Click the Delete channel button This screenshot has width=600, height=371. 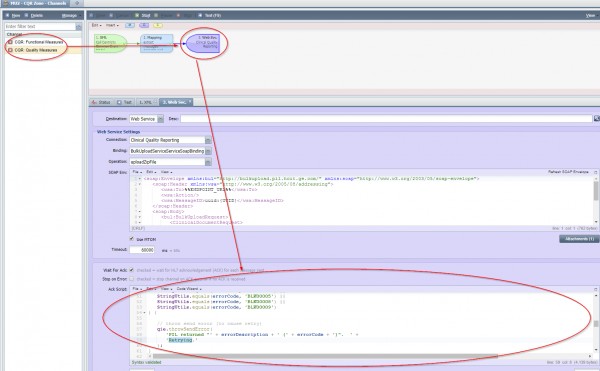click(x=34, y=15)
